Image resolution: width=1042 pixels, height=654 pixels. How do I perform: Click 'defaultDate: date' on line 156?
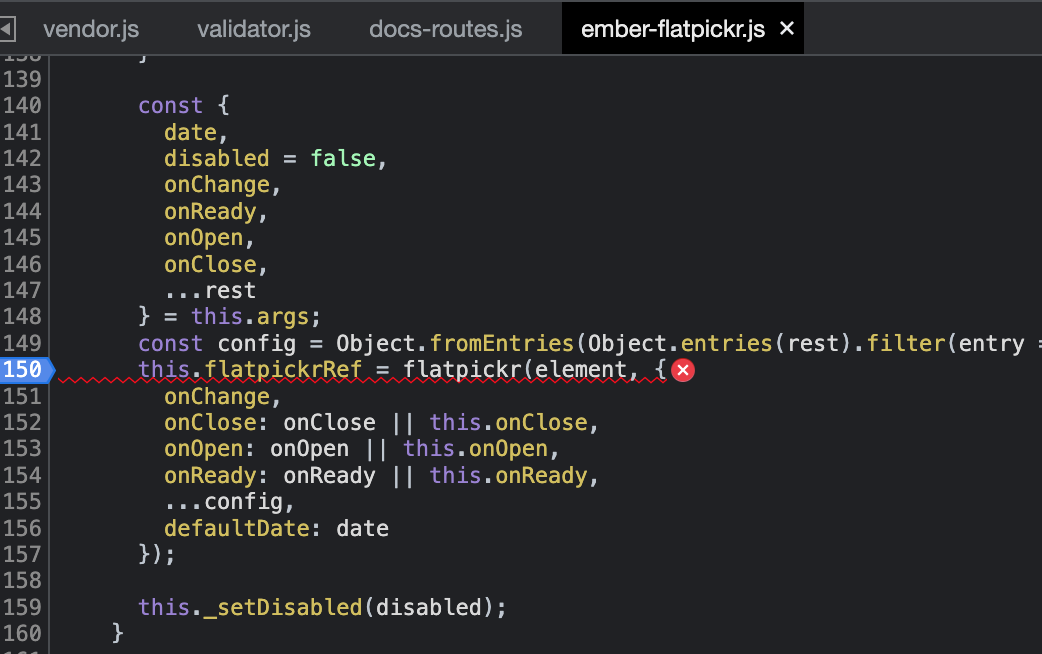(x=276, y=528)
